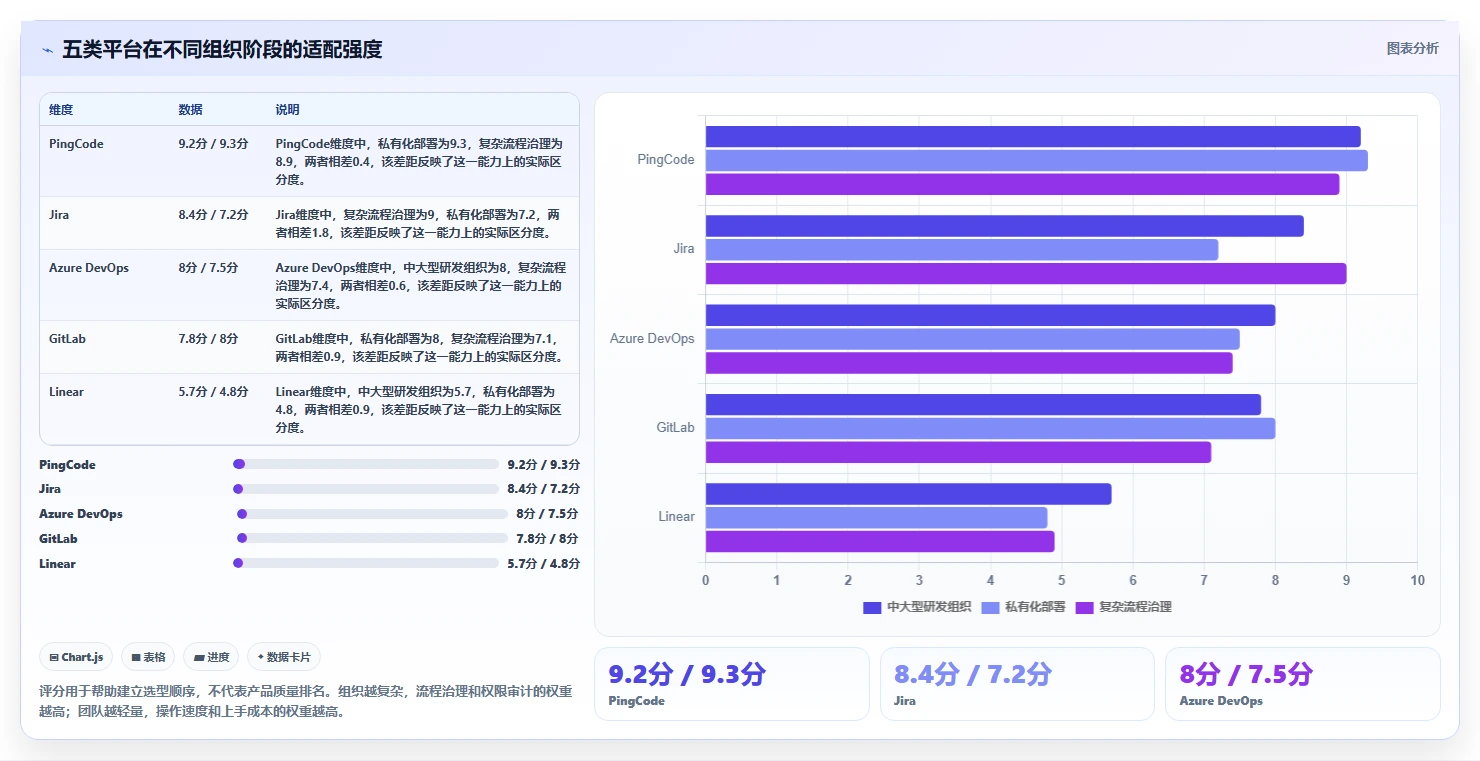
Task: Open the PingCode 9.2分 / 9.3分 data card
Action: (732, 684)
